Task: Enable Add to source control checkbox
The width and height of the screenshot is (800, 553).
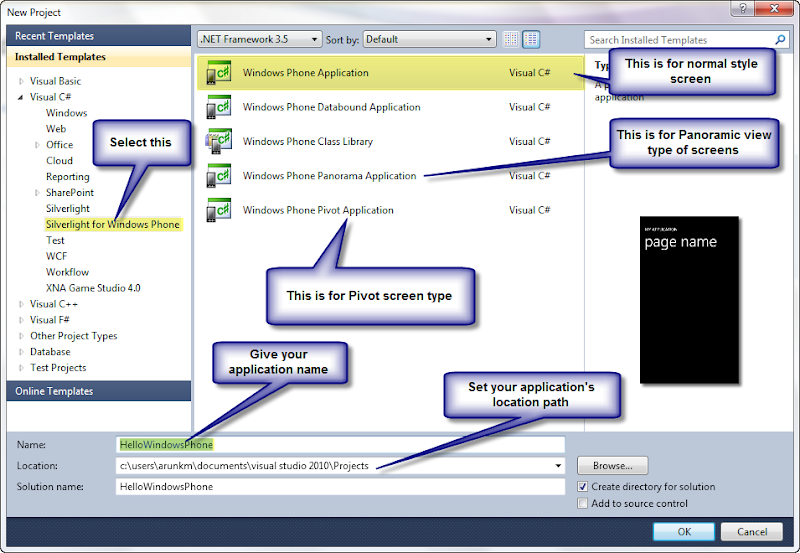Action: coord(582,504)
